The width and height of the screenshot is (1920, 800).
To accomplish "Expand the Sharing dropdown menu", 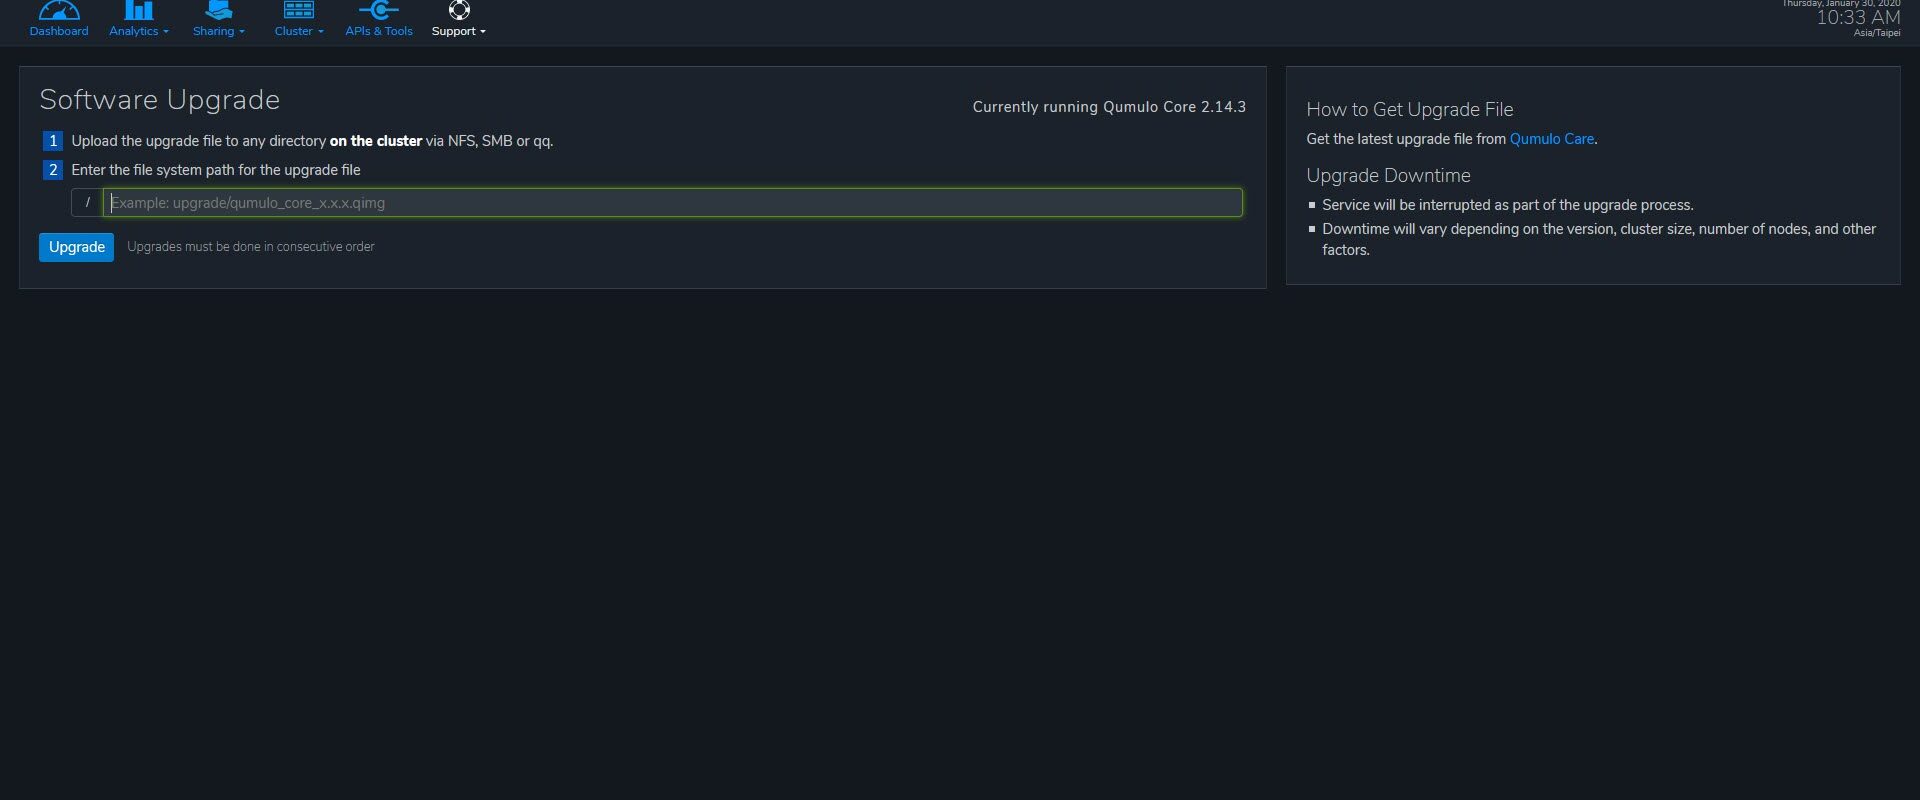I will [x=219, y=31].
